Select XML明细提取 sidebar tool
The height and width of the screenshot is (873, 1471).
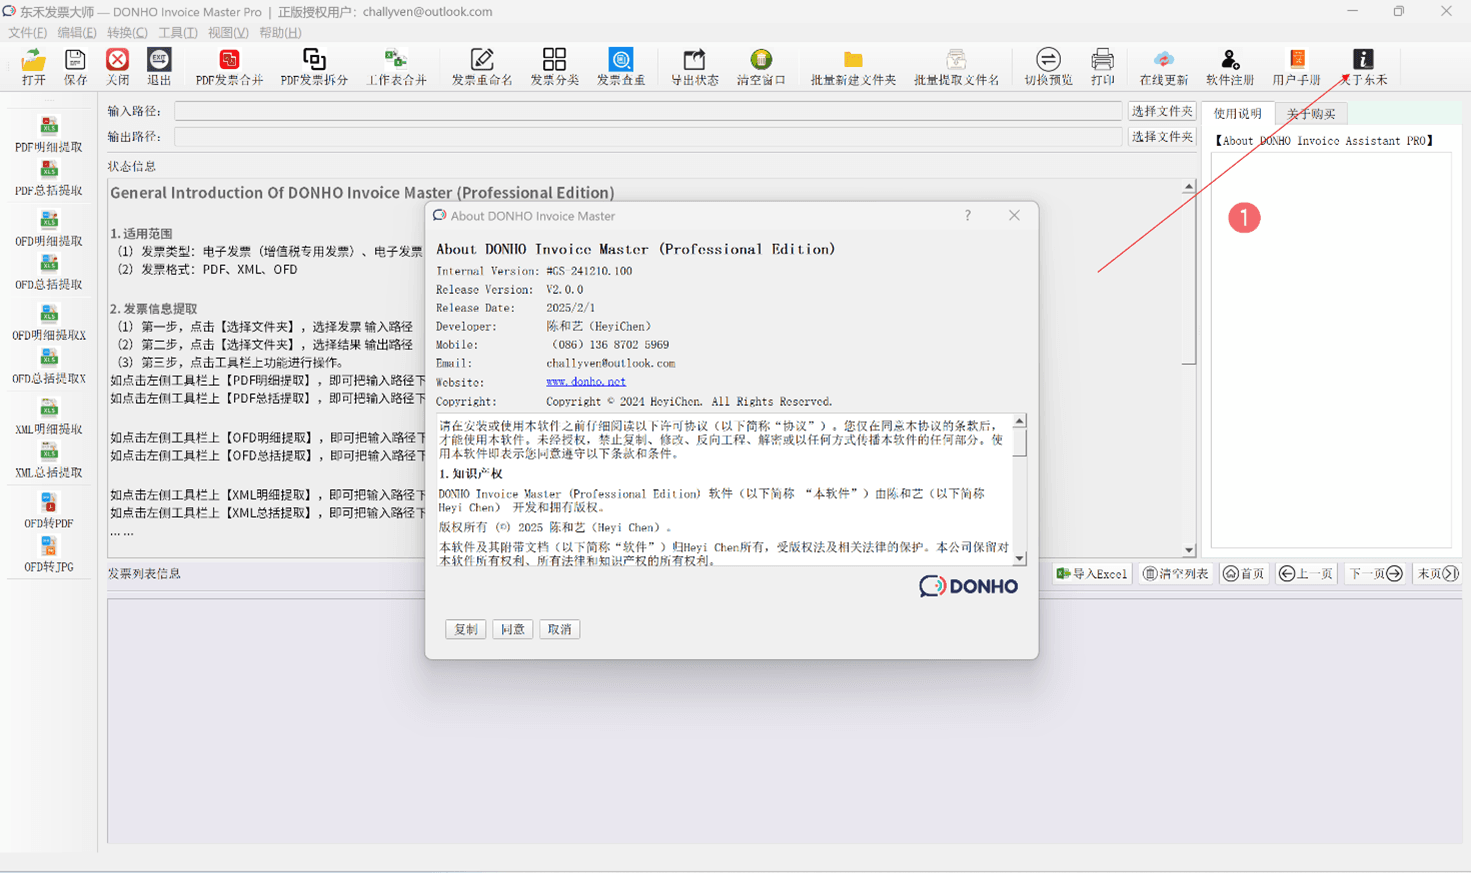(49, 417)
